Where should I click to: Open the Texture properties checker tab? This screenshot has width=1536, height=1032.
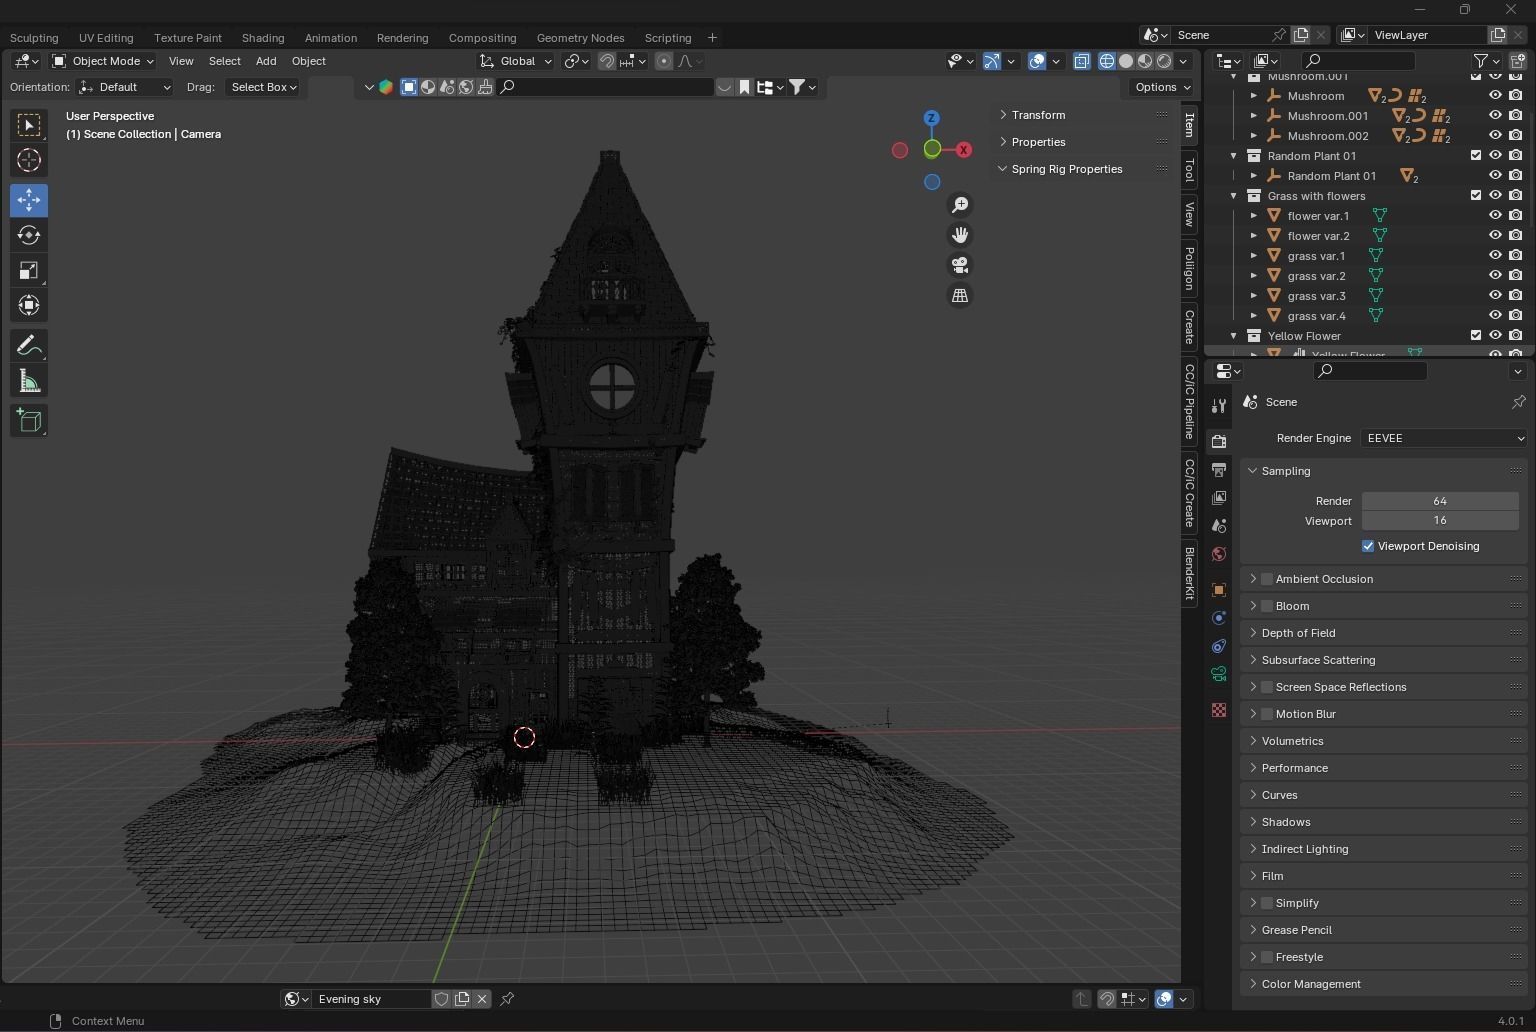pyautogui.click(x=1219, y=710)
